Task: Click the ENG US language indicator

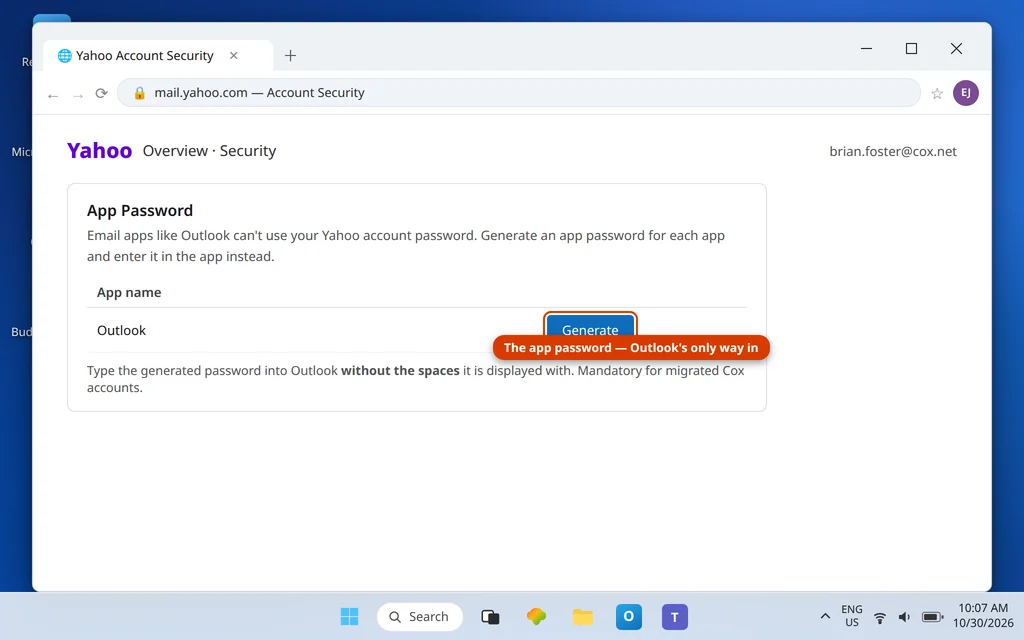Action: point(852,616)
